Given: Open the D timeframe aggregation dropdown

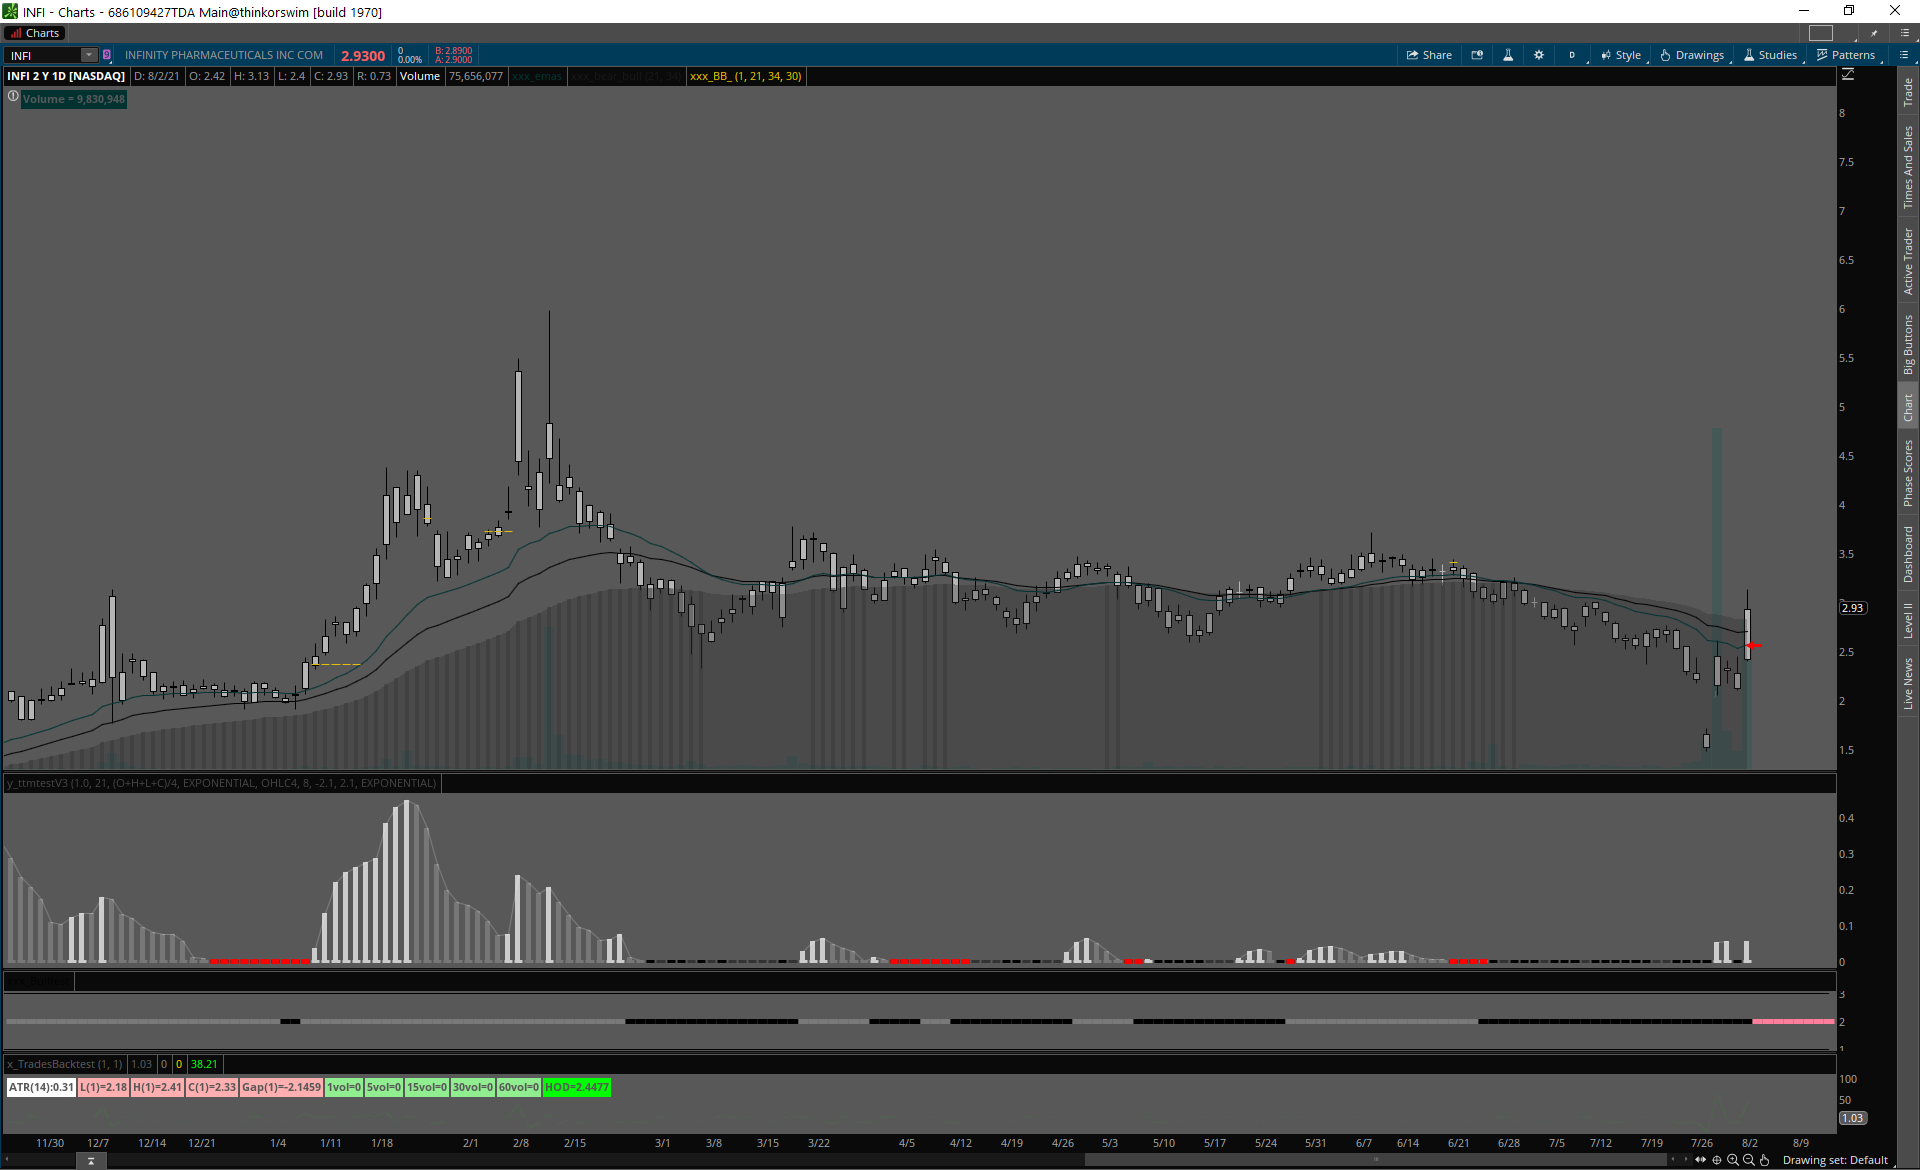Looking at the screenshot, I should pyautogui.click(x=1572, y=55).
